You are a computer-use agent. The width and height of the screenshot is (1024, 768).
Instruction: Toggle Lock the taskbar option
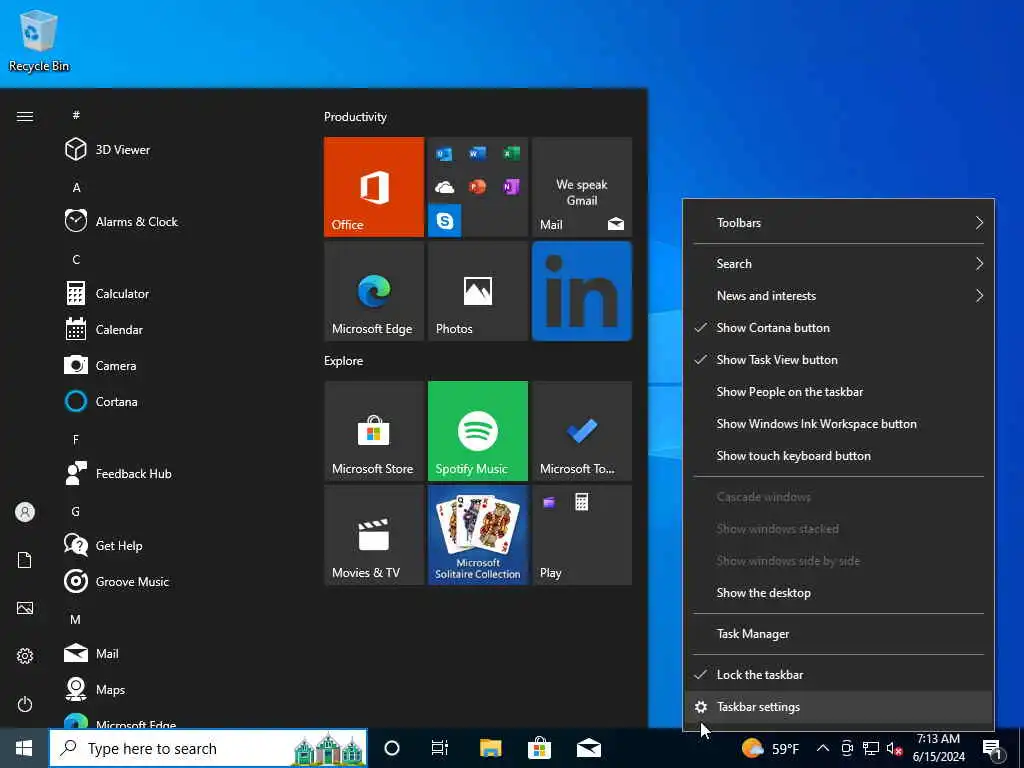(x=839, y=675)
